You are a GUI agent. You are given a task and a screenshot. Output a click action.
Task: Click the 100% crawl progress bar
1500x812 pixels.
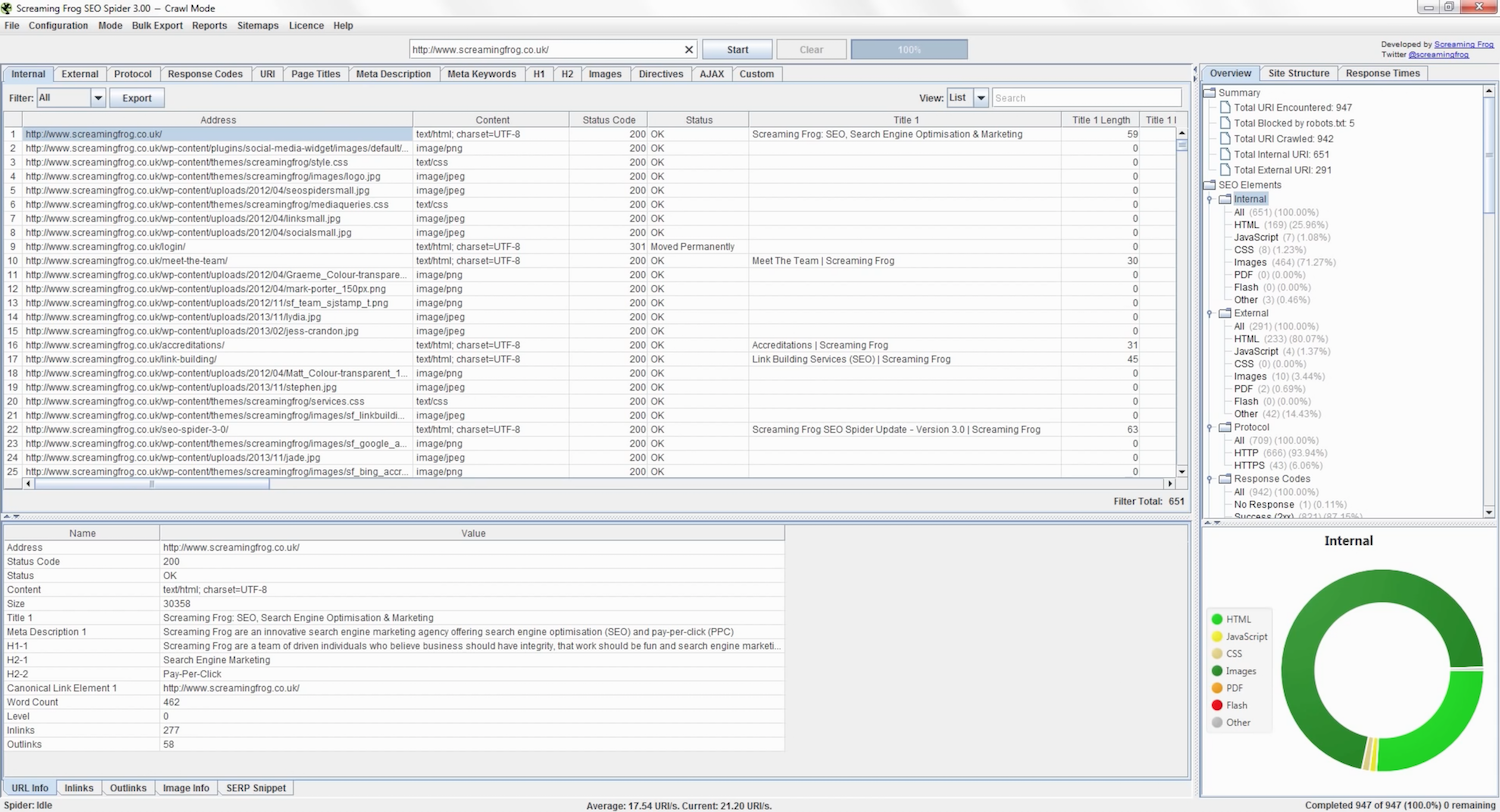[909, 49]
